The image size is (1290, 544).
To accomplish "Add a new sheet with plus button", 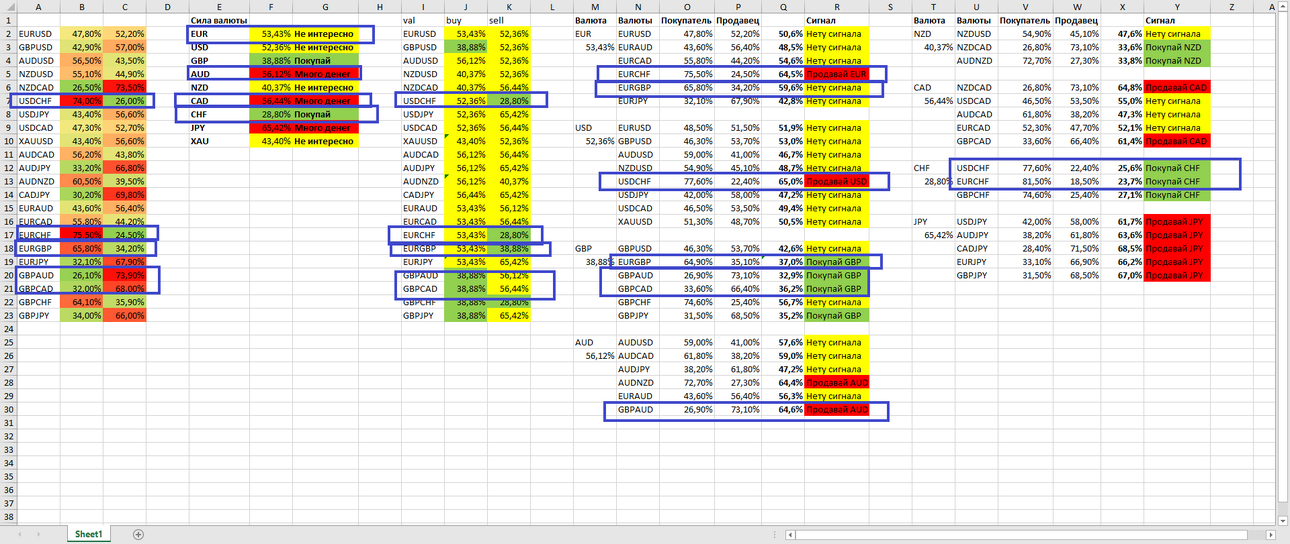I will coord(138,535).
